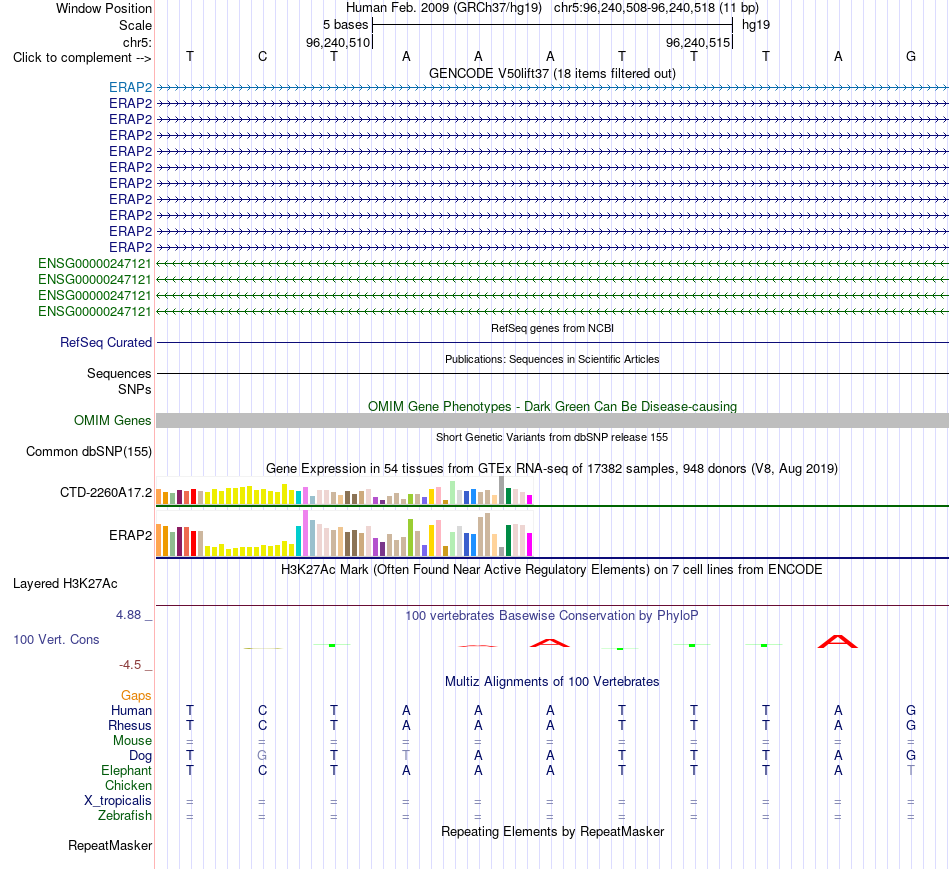950x869 pixels.
Task: Click the Common dbSNP(155) track label
Action: click(88, 451)
